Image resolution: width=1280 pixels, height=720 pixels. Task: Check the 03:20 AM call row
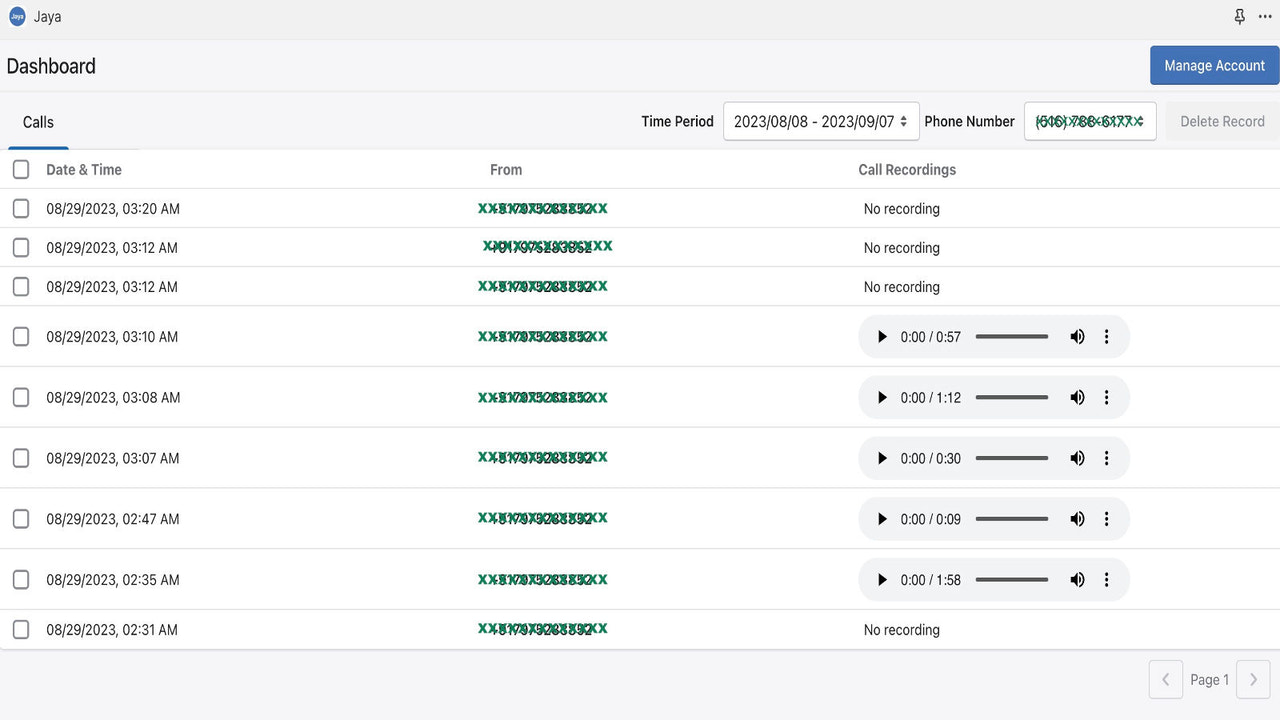pyautogui.click(x=20, y=208)
